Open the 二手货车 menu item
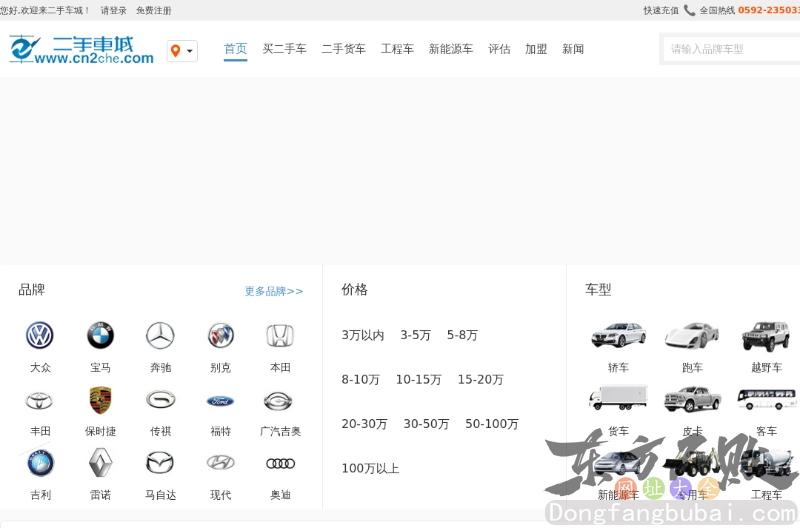This screenshot has height=528, width=800. 343,49
